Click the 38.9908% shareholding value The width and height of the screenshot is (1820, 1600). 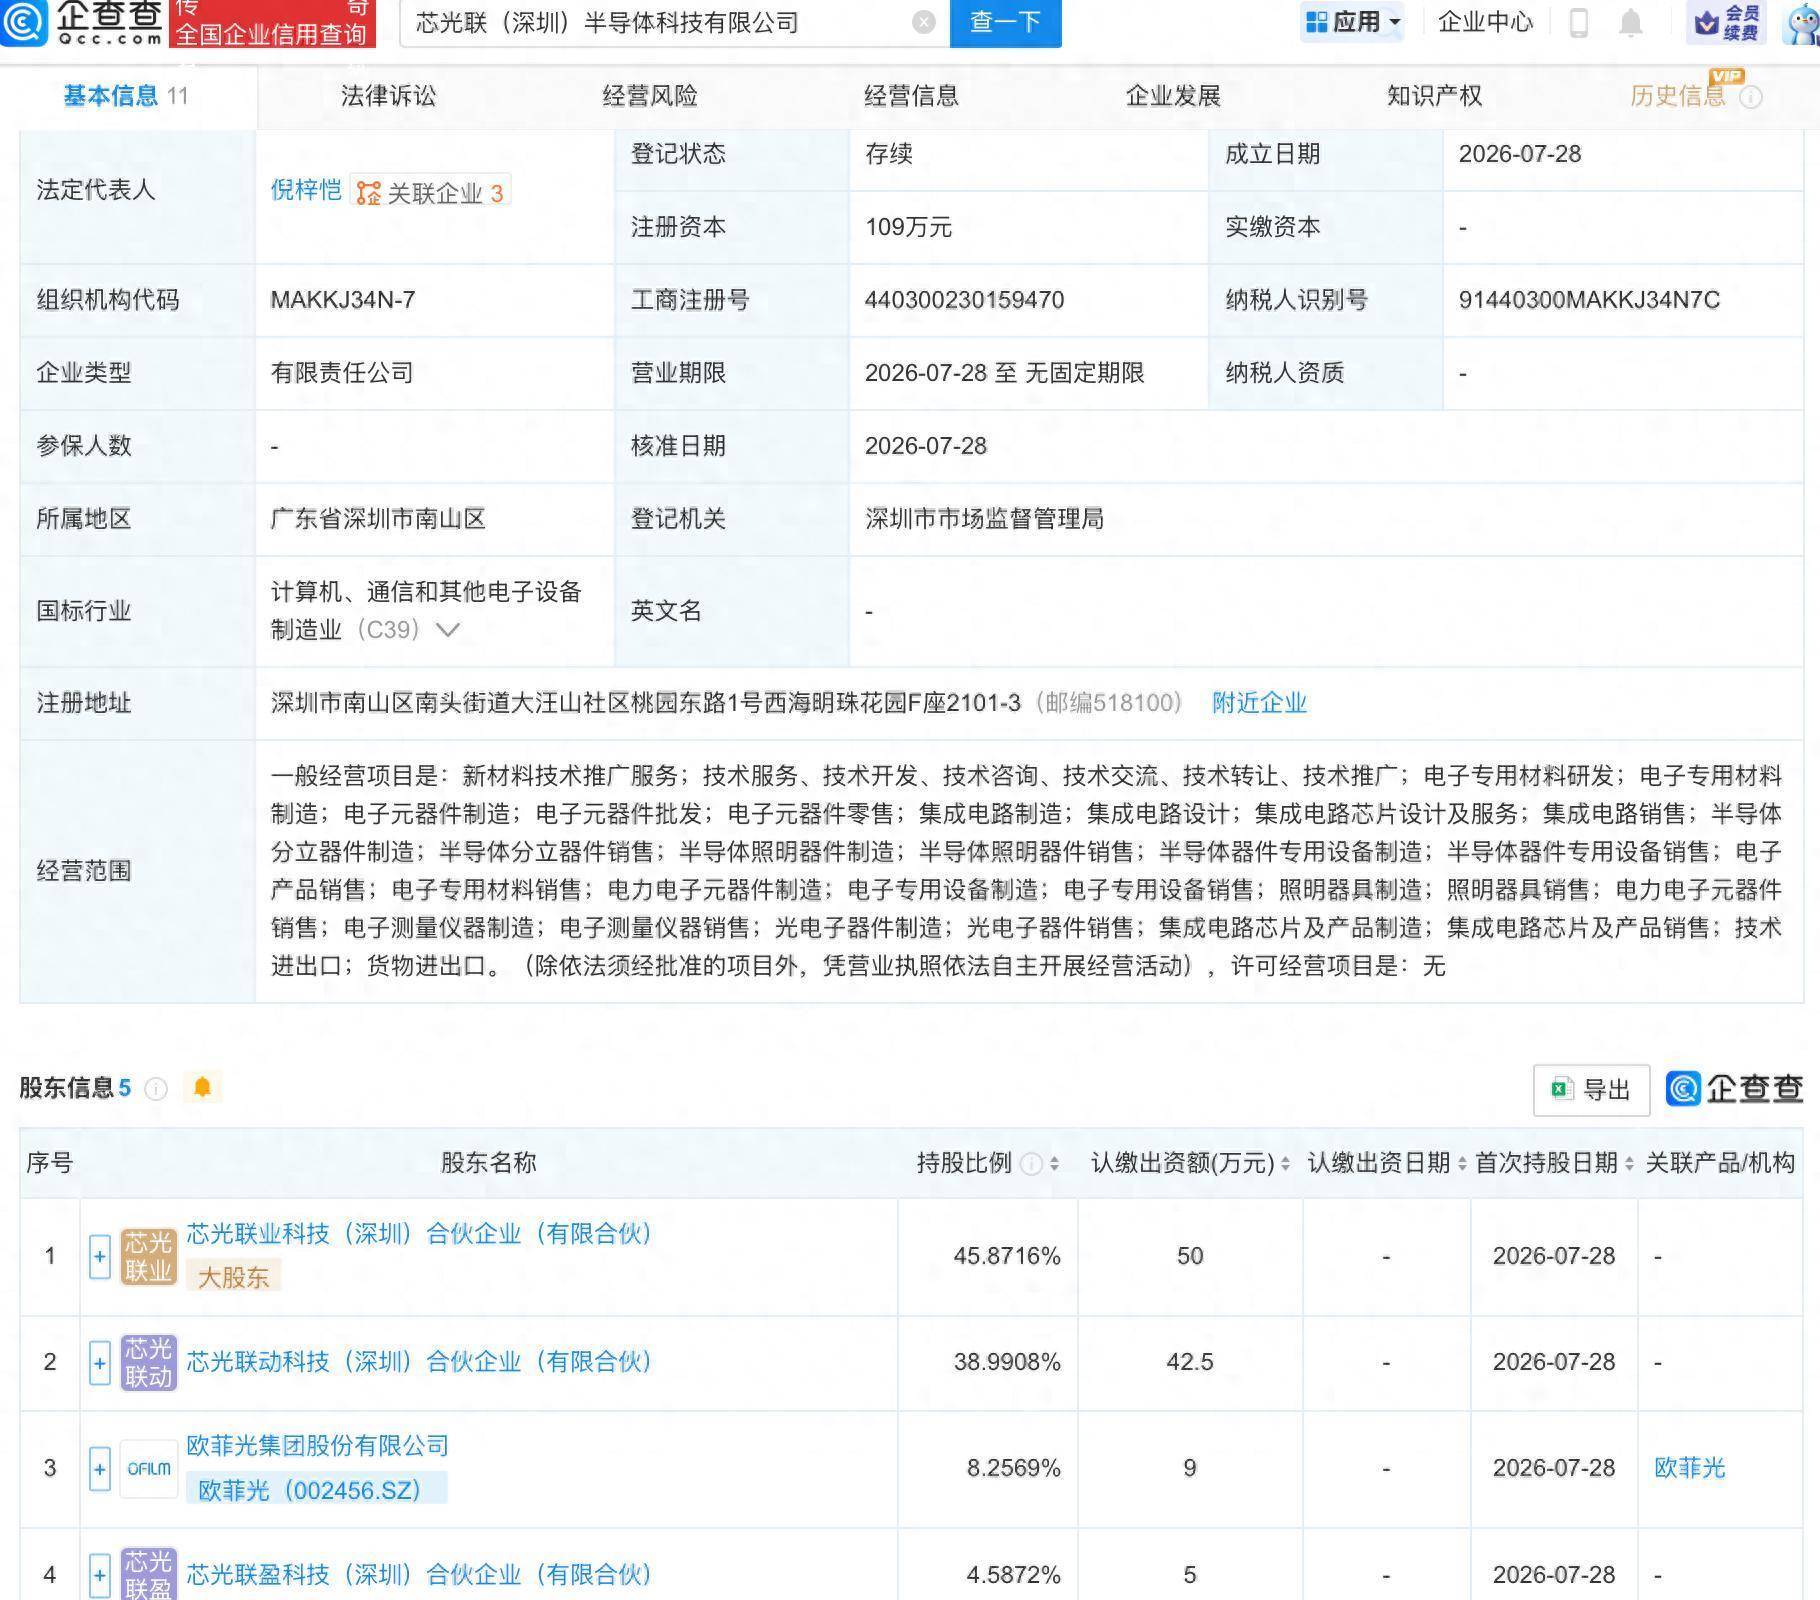(1007, 1362)
